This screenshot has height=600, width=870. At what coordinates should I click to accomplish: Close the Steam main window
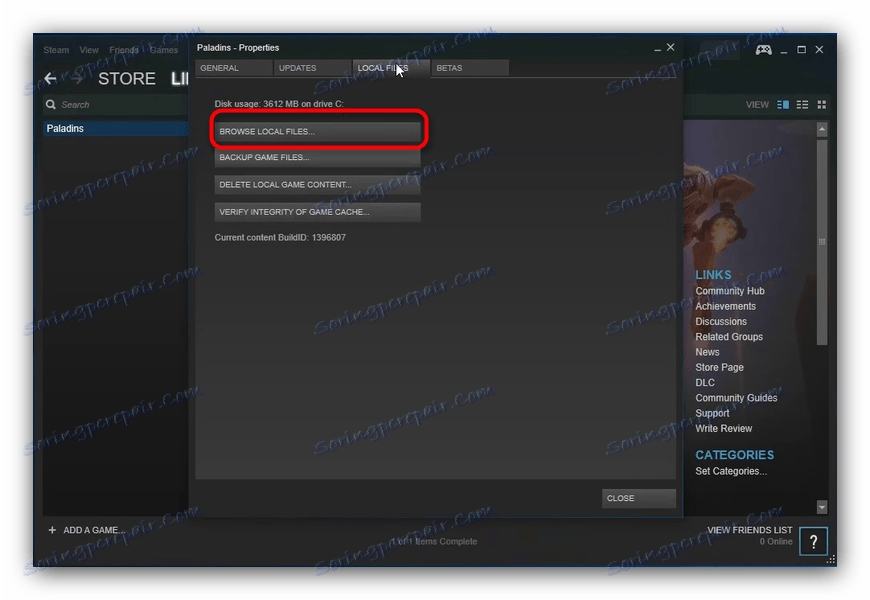coord(820,50)
